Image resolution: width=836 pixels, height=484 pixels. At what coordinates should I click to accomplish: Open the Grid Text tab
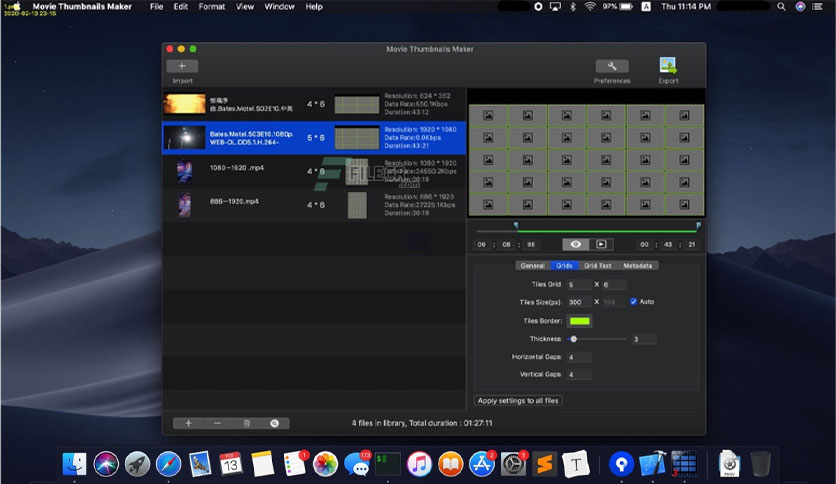(598, 265)
